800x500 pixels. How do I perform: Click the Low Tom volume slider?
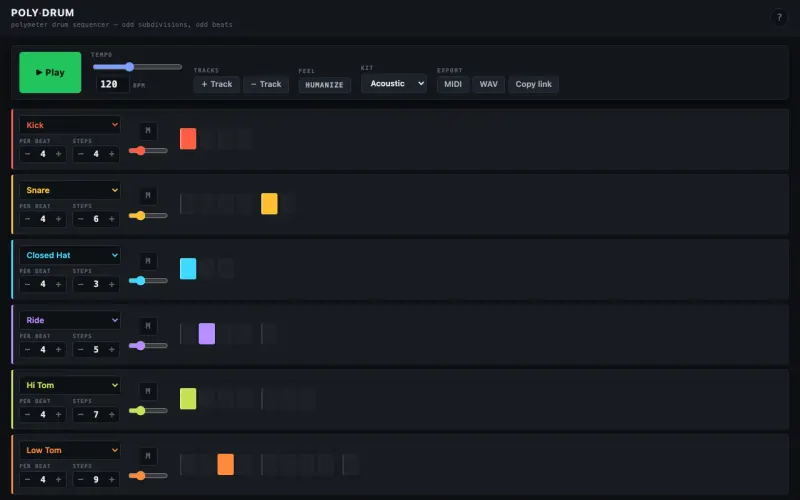point(148,476)
